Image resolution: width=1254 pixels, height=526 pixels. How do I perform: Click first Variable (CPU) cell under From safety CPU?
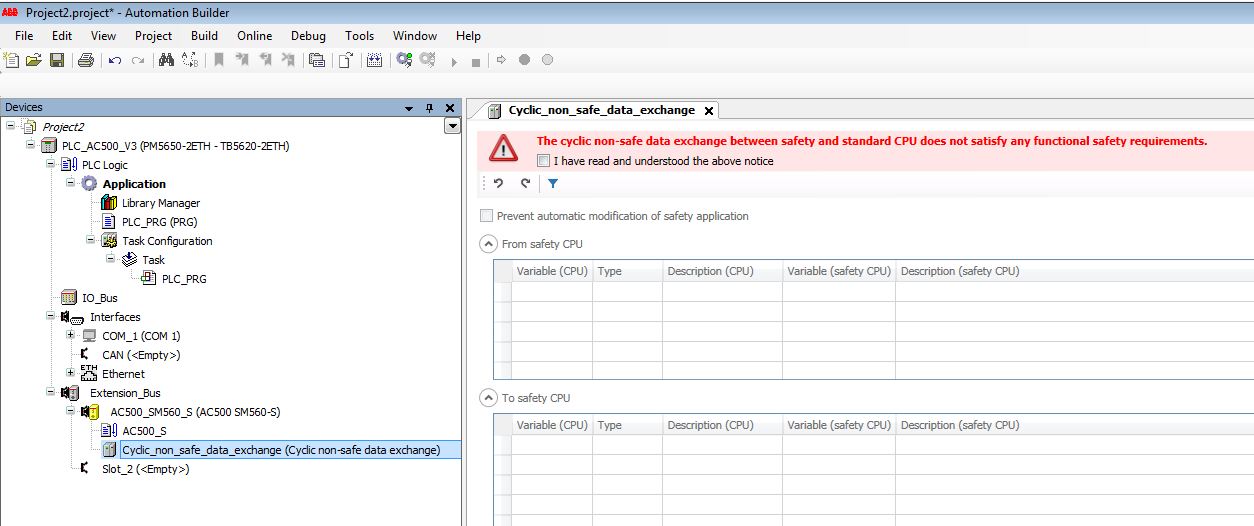[551, 292]
